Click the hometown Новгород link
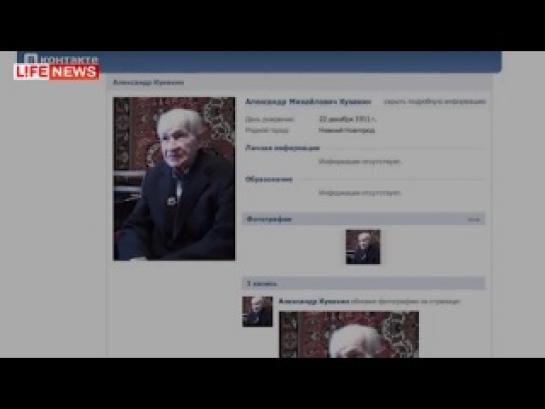 [x=347, y=130]
